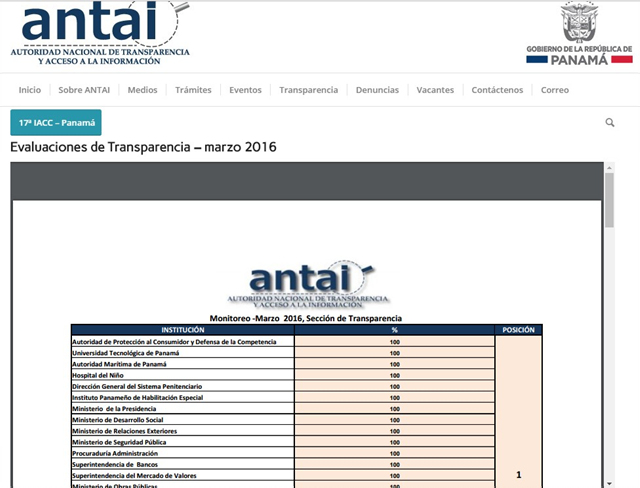This screenshot has width=640, height=488.
Task: Select the Autoridad Marítima de Panamá row
Action: click(x=283, y=364)
